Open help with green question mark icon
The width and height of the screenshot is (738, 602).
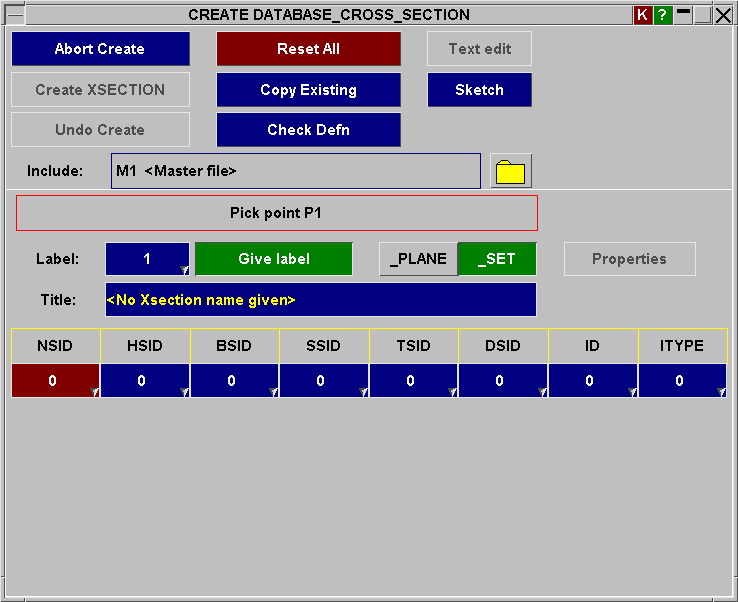tap(662, 15)
